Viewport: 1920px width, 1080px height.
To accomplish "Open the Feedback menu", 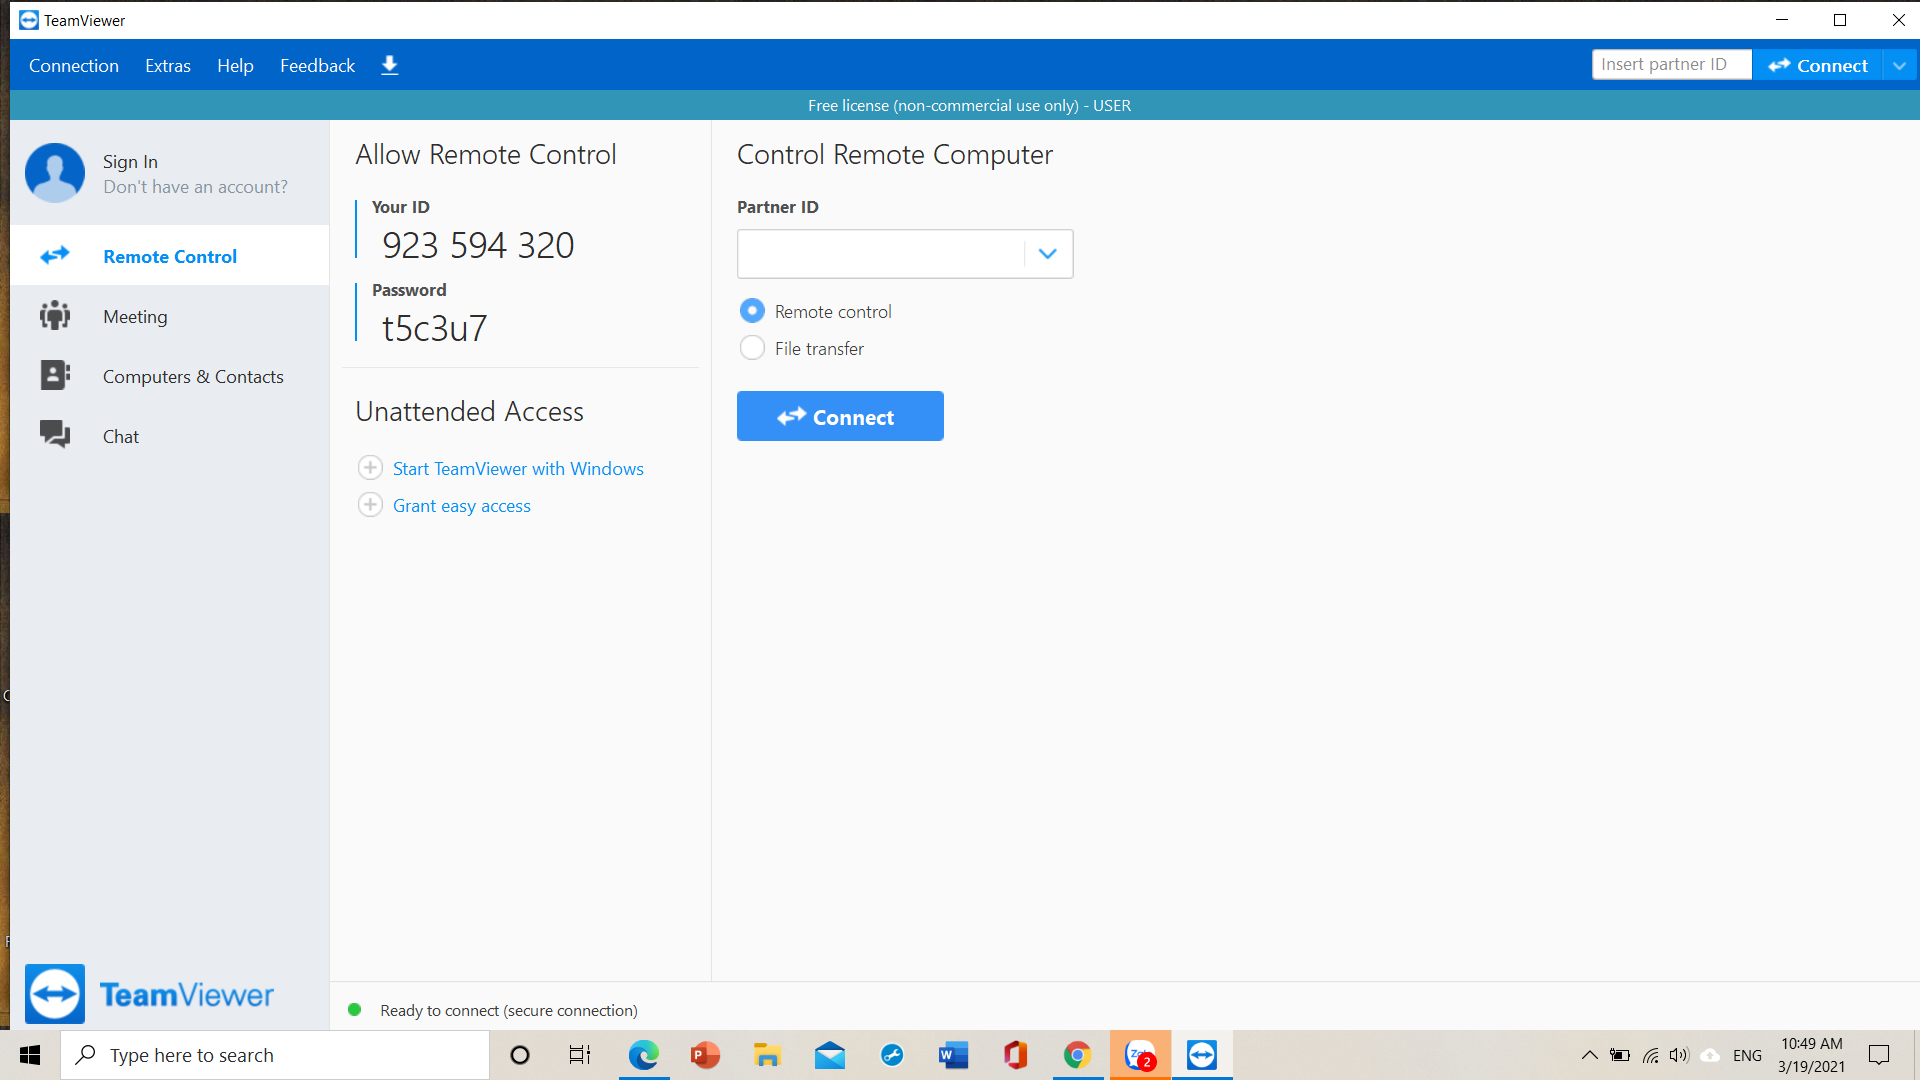I will 317,65.
